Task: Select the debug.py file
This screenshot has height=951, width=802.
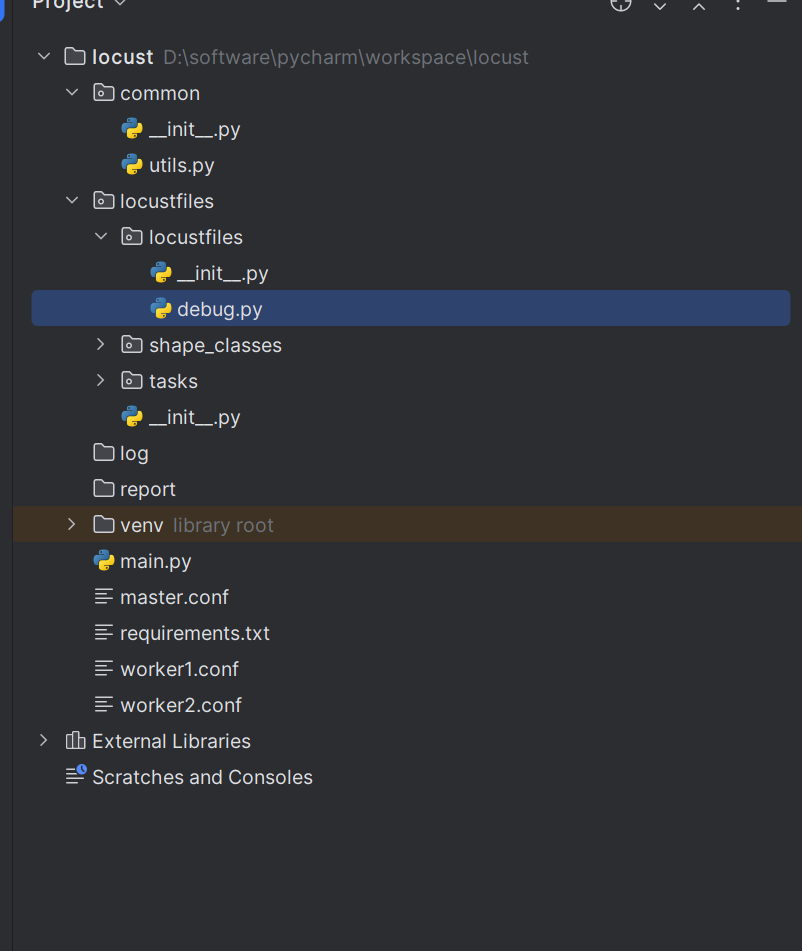Action: 219,309
